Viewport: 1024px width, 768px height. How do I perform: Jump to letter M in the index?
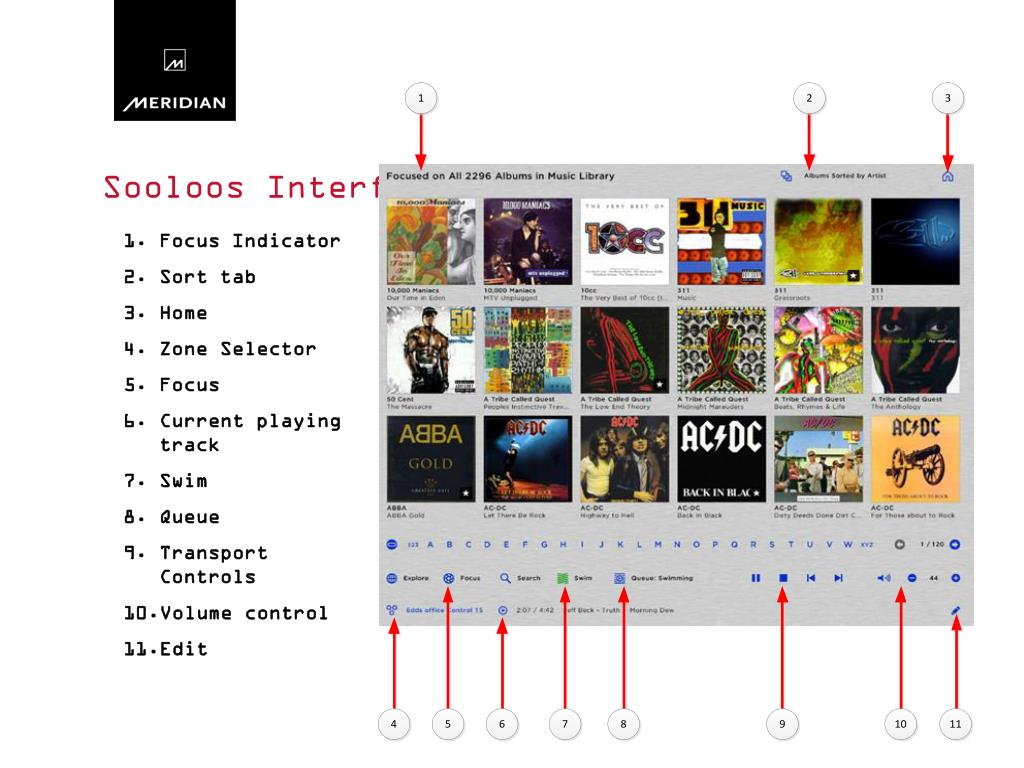click(x=658, y=544)
